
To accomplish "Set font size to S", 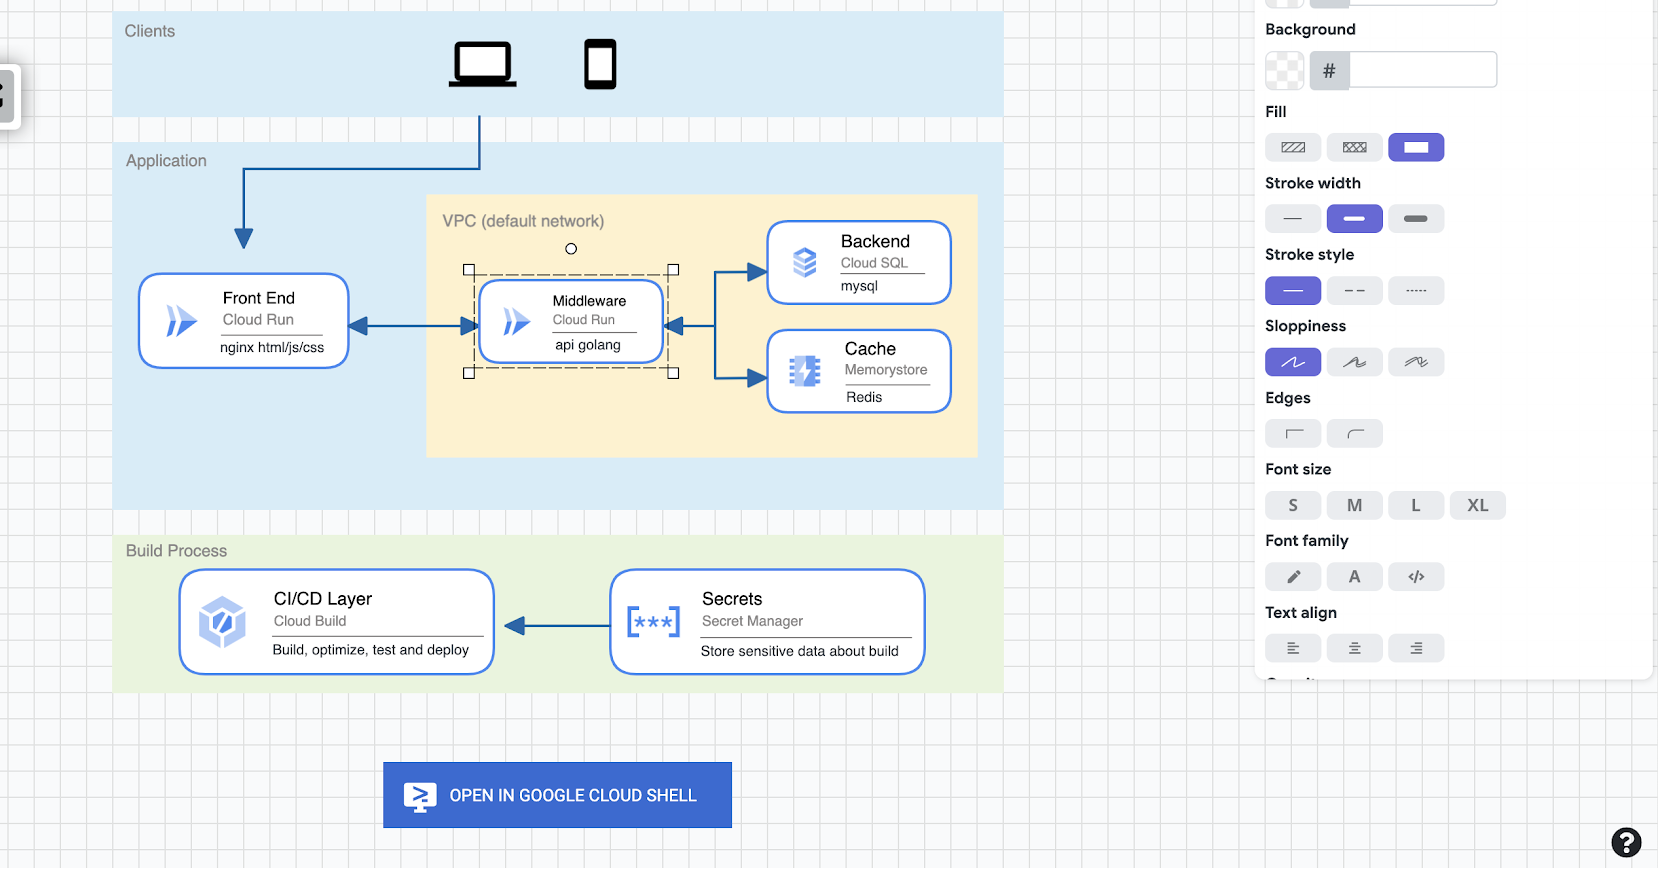I will pyautogui.click(x=1293, y=505).
